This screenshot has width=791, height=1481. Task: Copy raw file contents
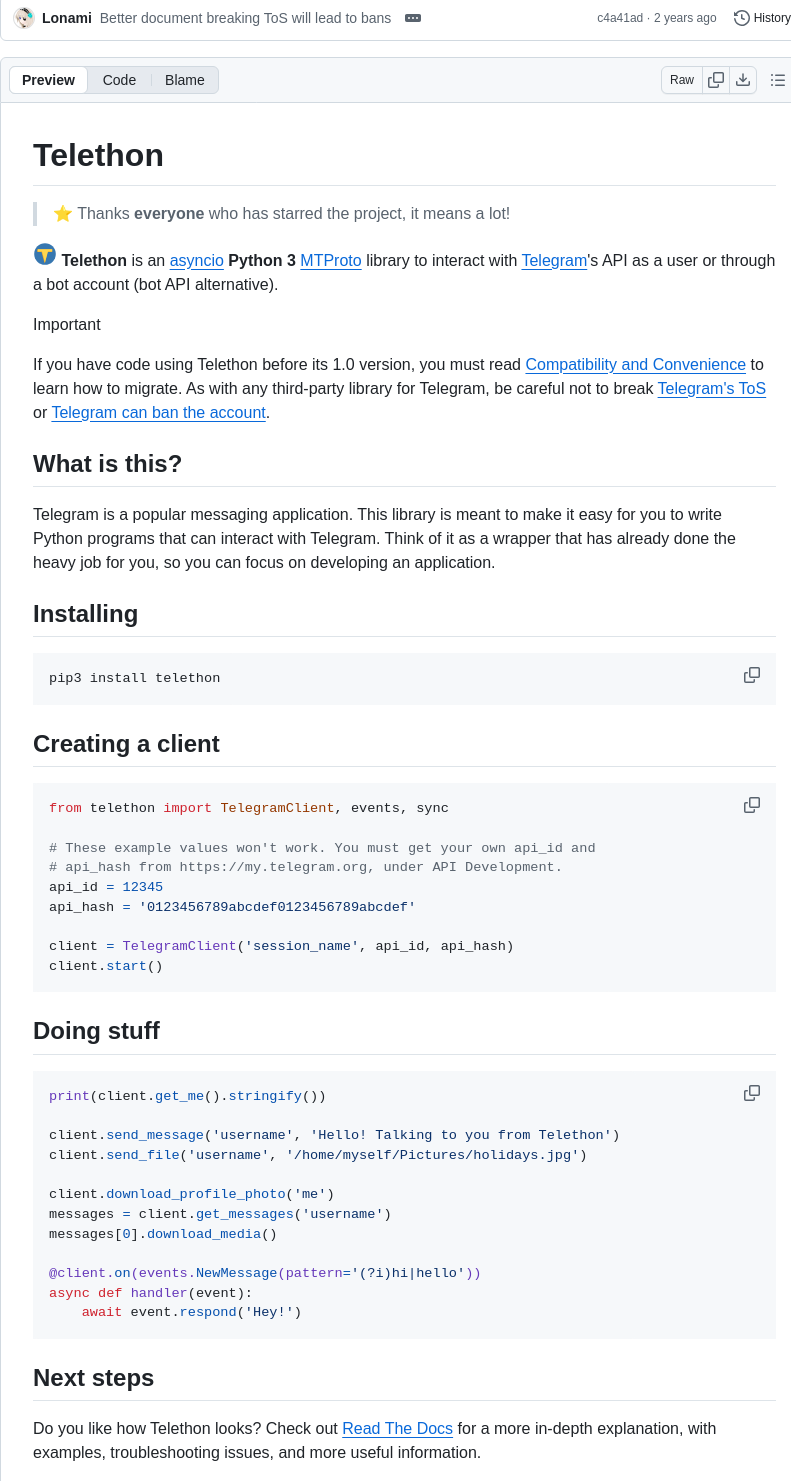click(x=716, y=80)
